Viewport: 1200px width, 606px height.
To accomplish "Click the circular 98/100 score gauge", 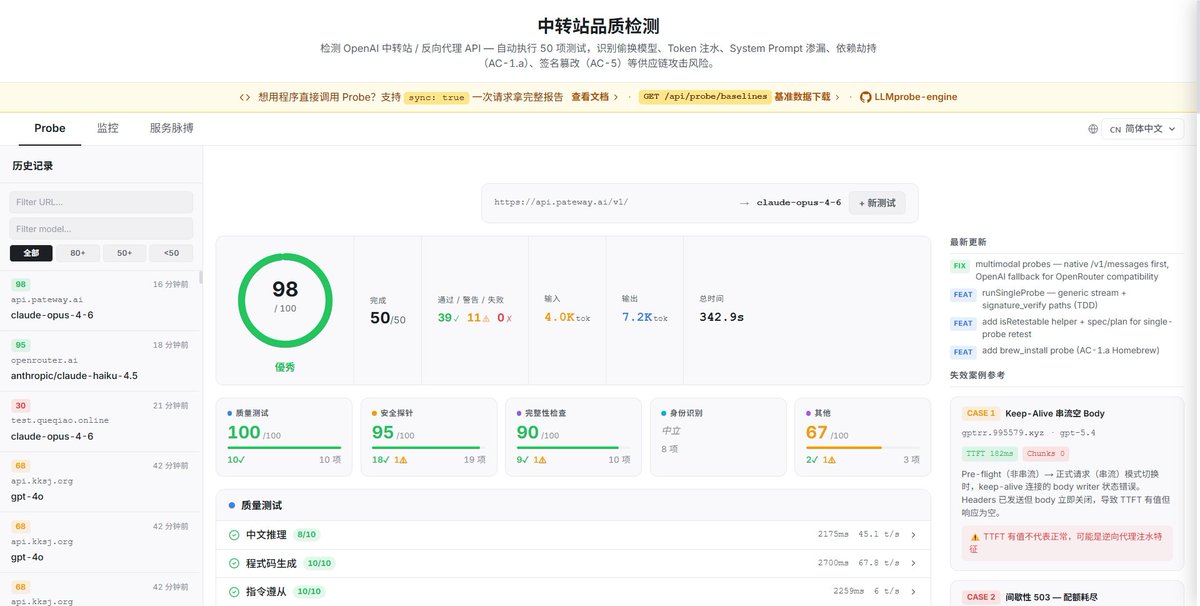I will 285,300.
